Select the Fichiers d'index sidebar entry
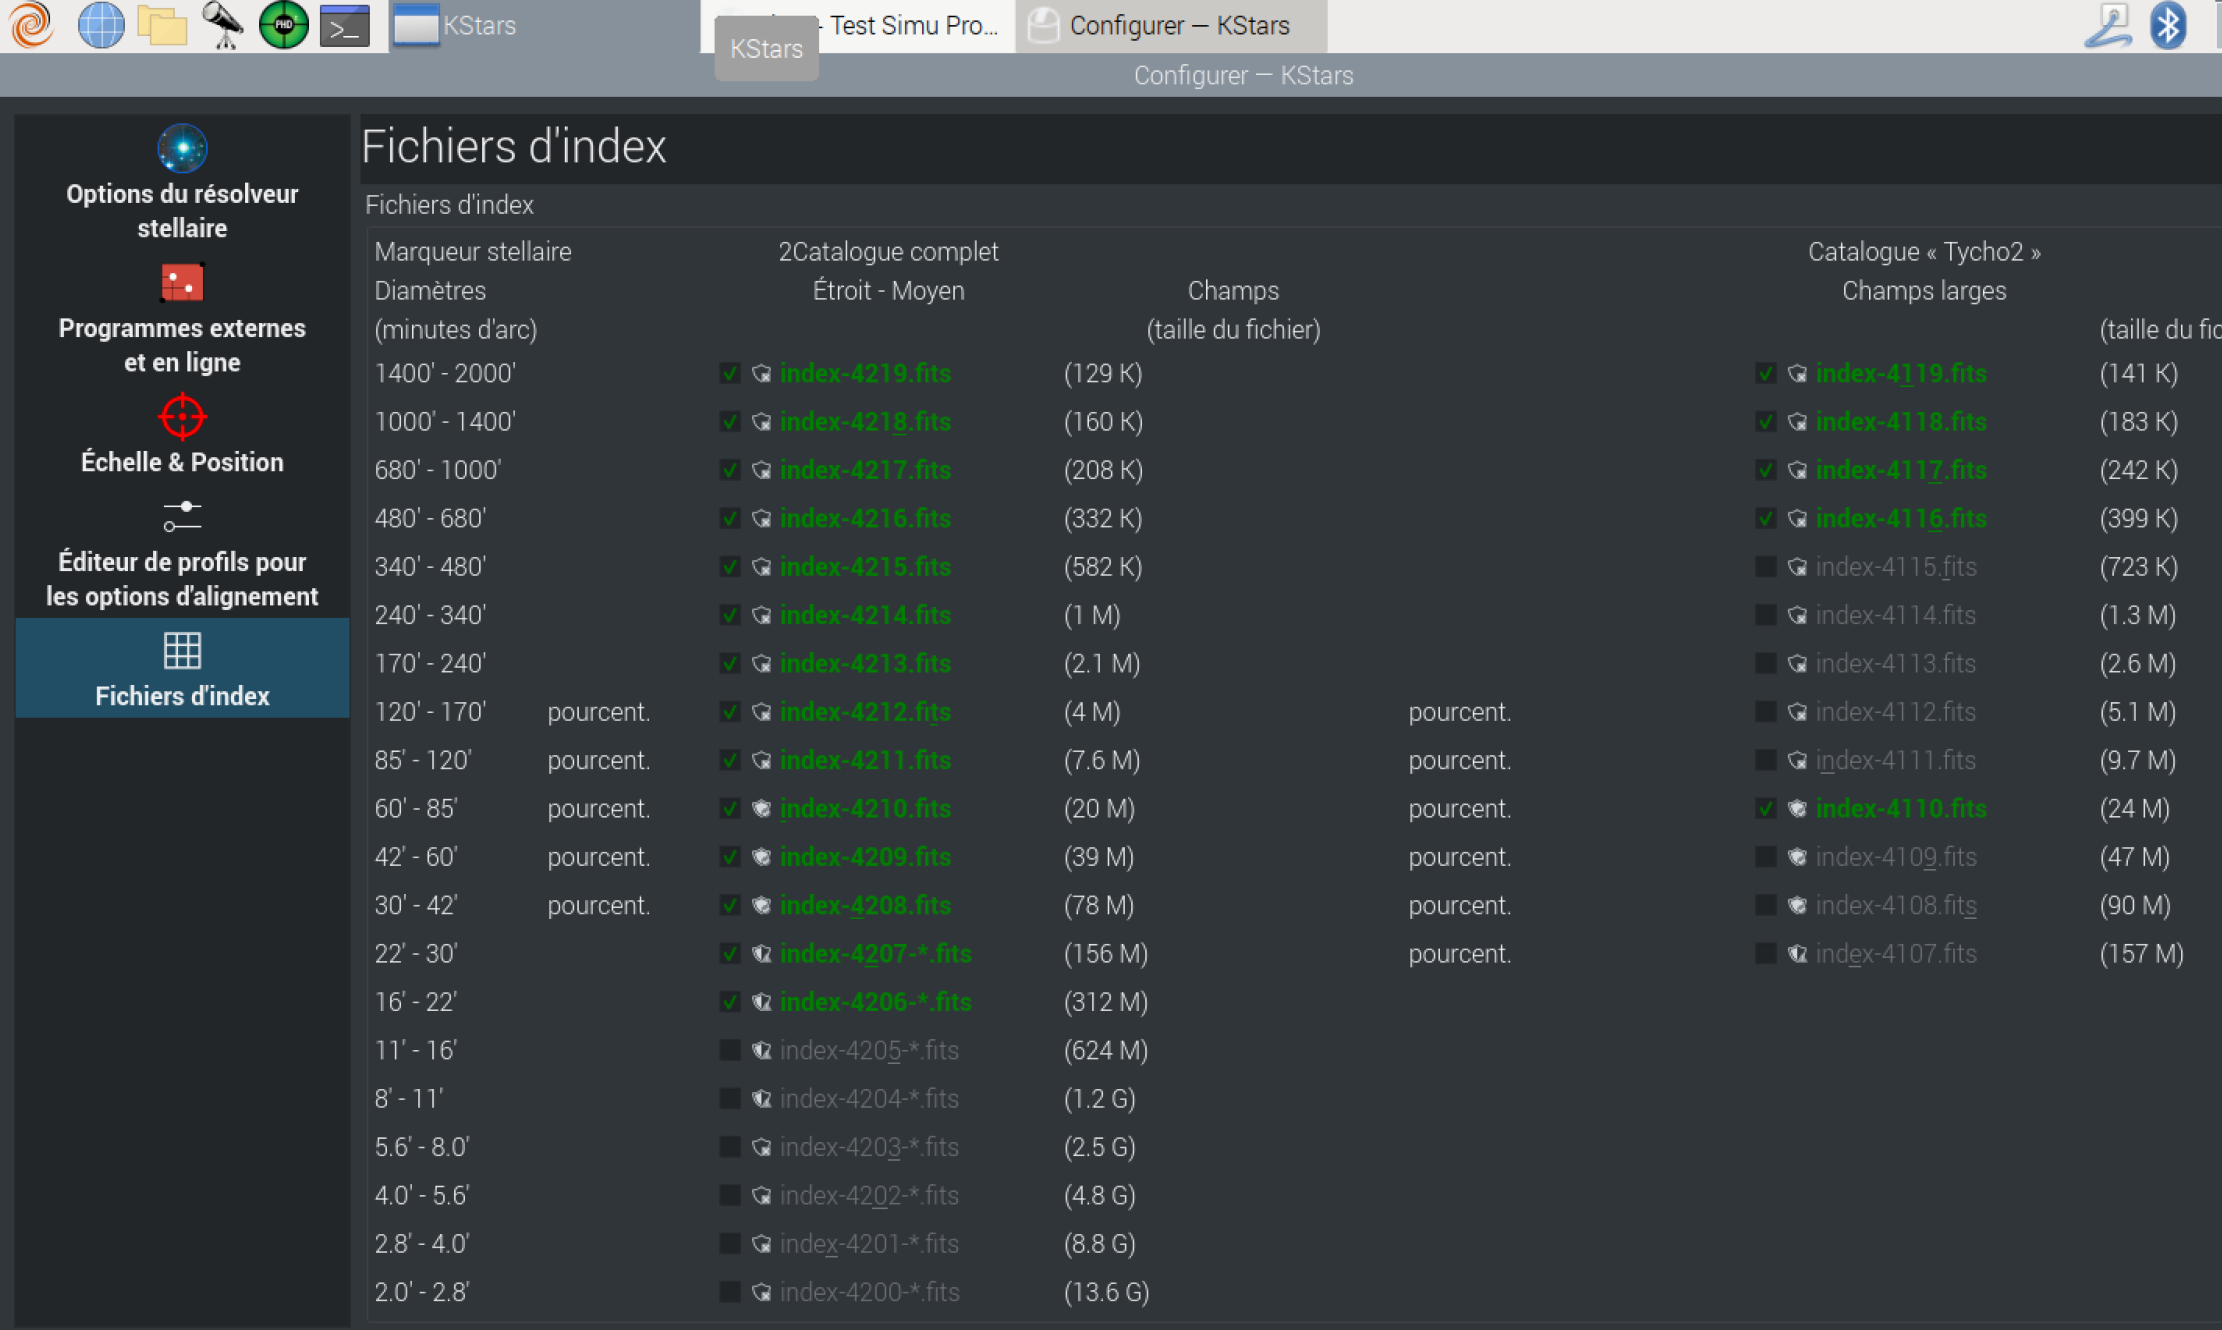 tap(182, 668)
